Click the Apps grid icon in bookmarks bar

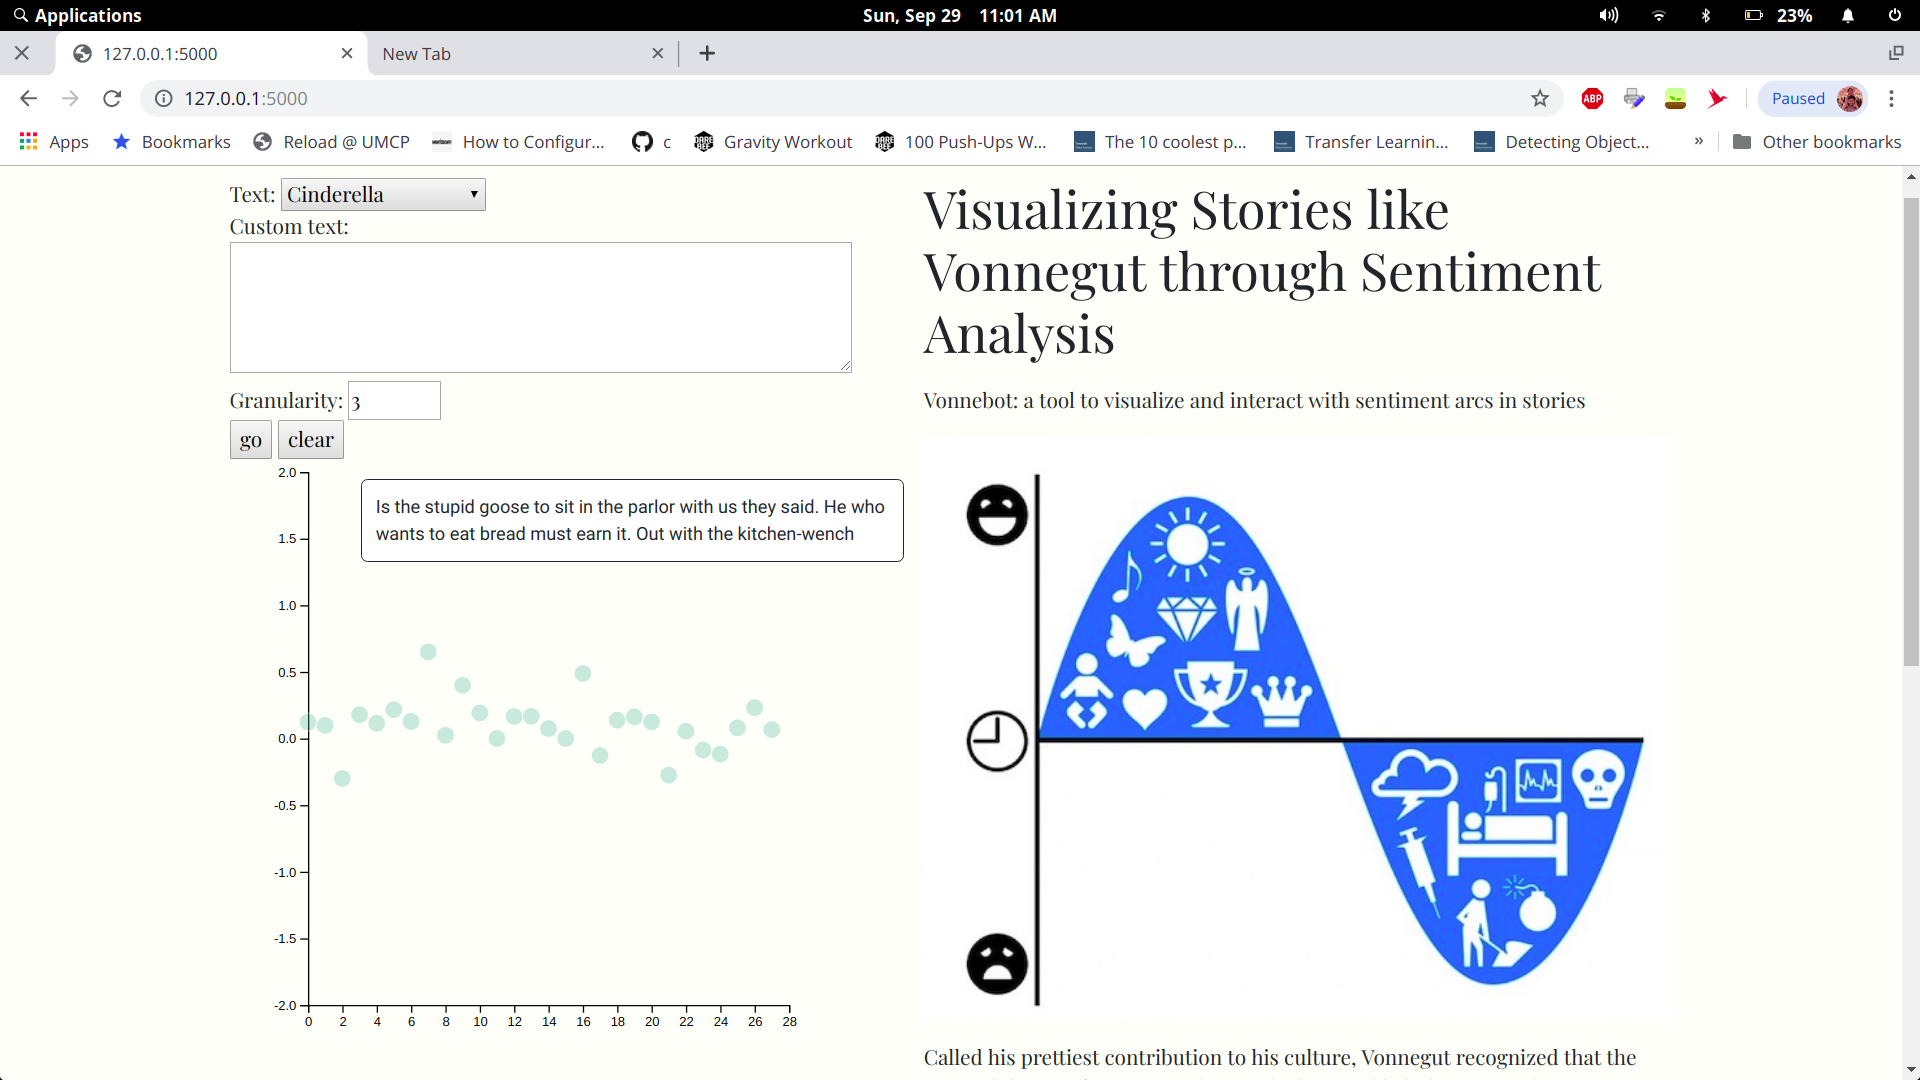click(28, 141)
